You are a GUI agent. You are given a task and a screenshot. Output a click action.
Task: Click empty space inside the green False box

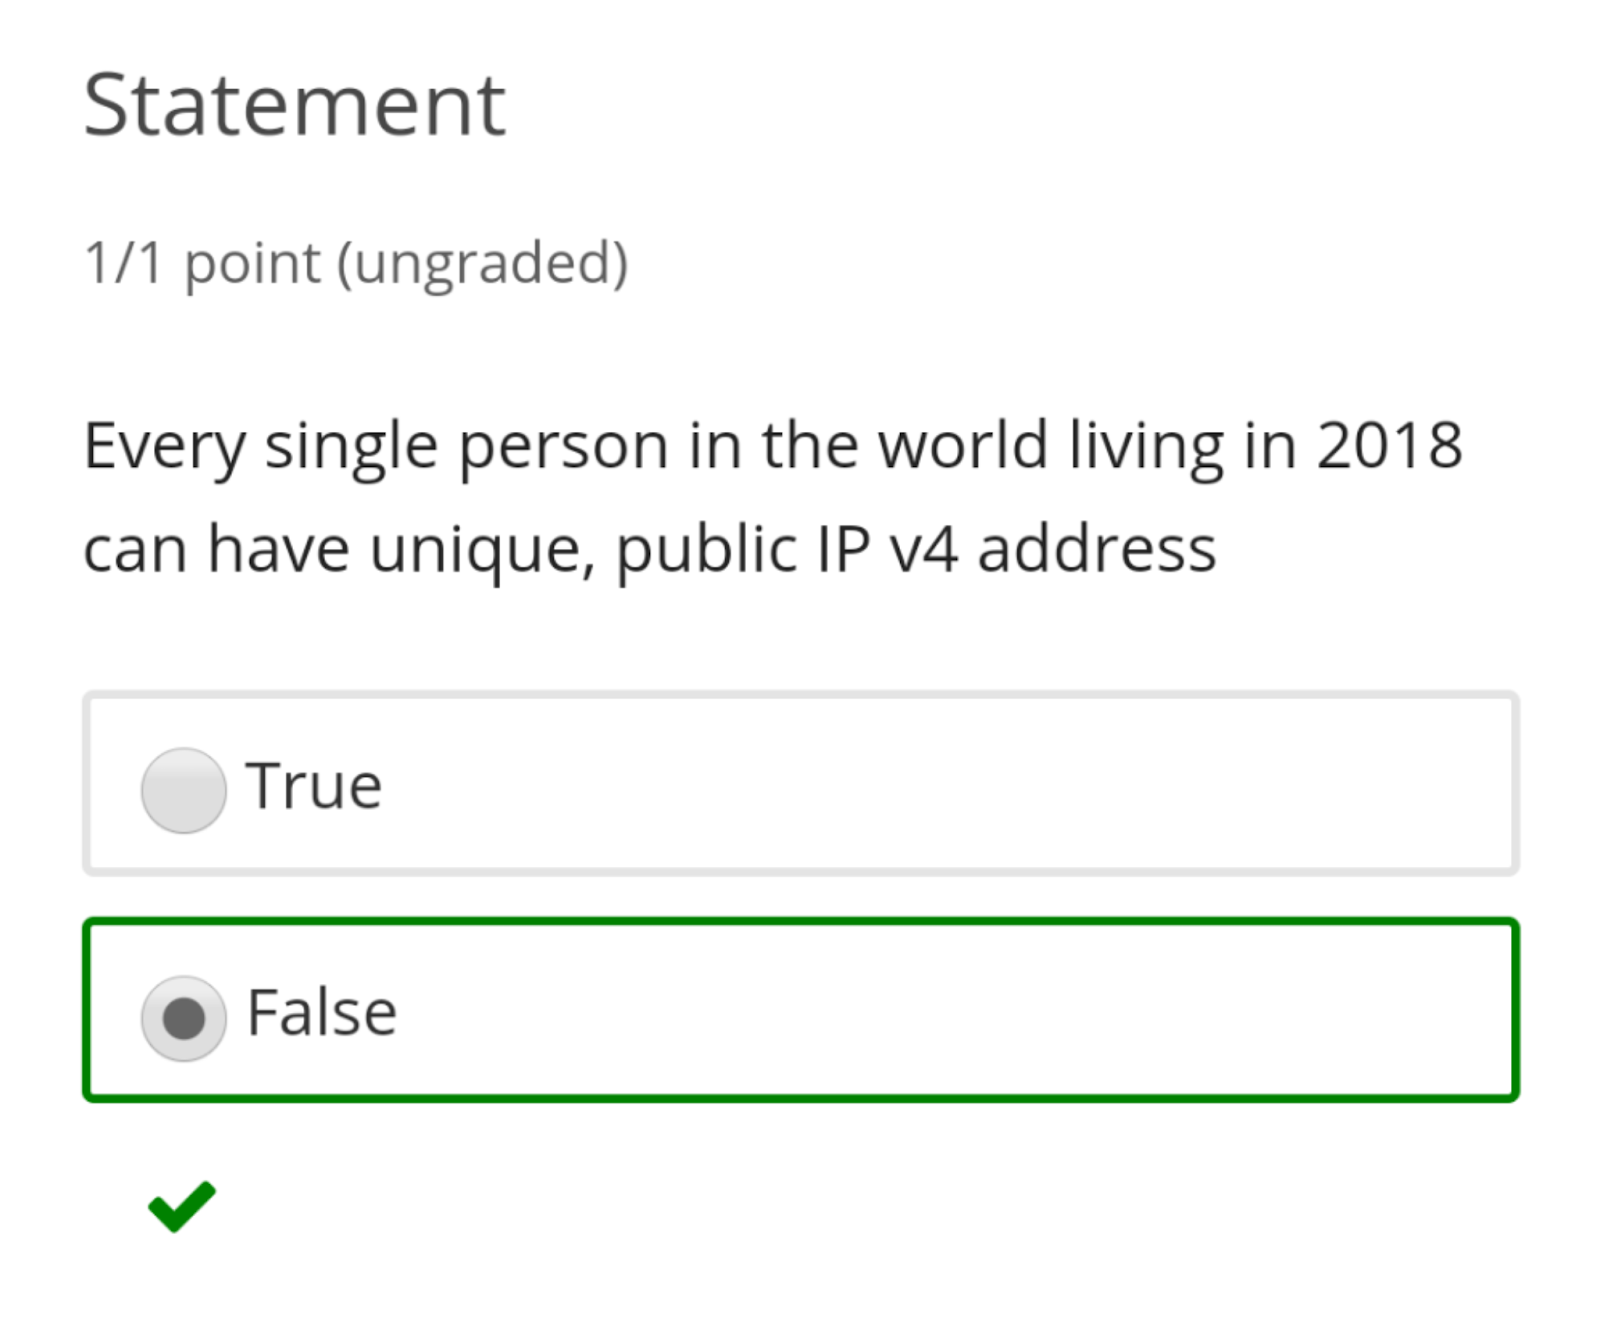tap(900, 1010)
